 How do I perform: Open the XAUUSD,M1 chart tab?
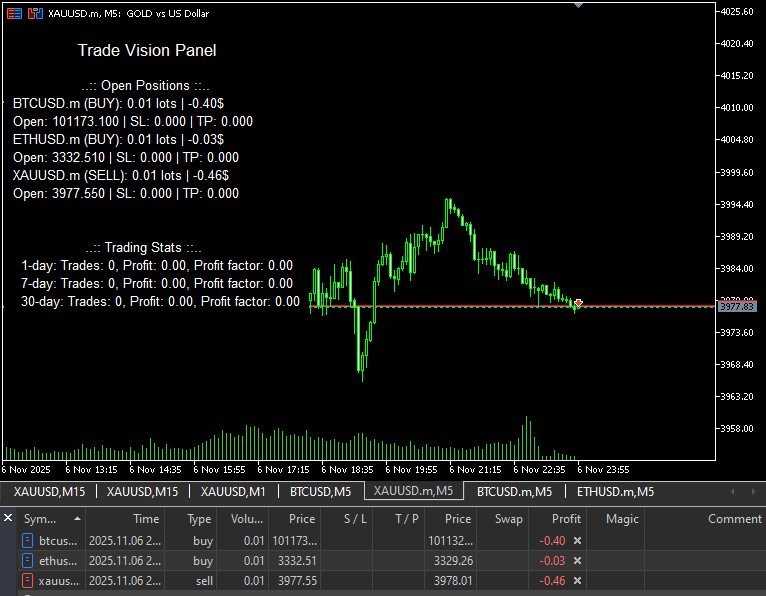[x=233, y=491]
